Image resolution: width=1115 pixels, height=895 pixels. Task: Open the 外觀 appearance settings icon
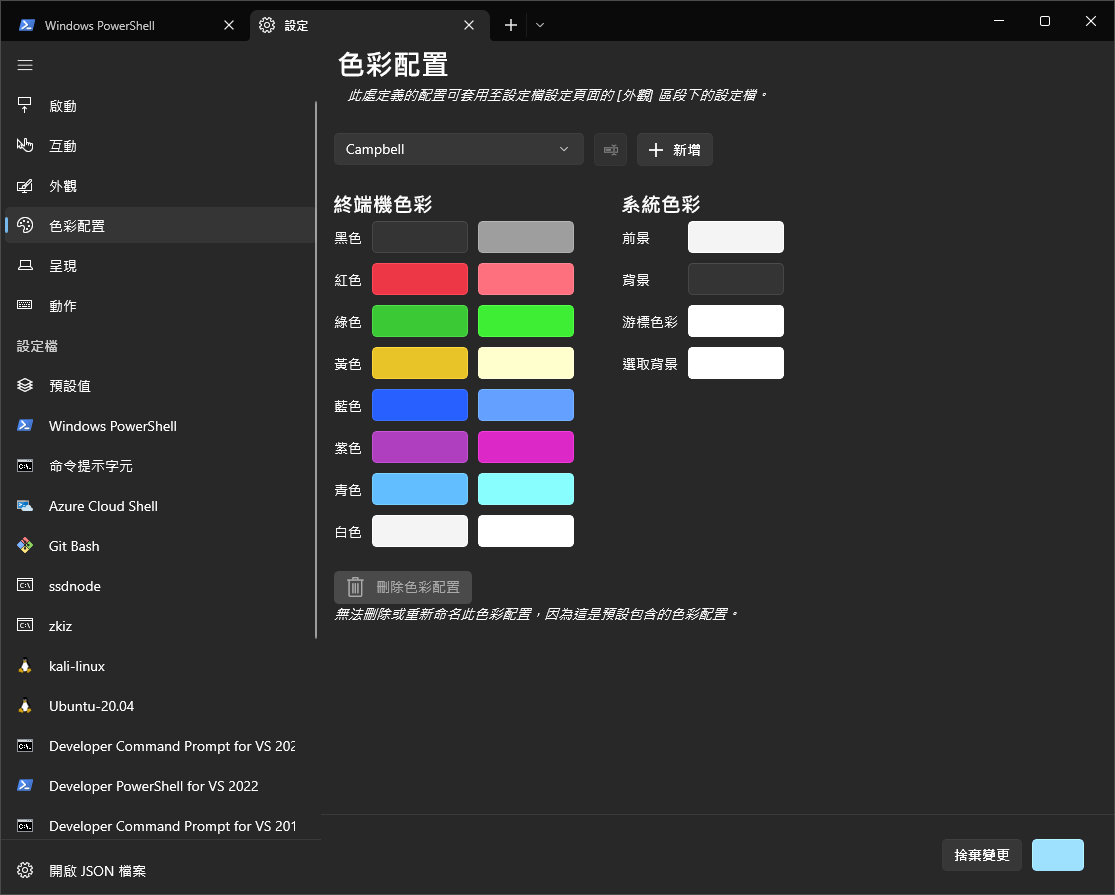coord(25,186)
